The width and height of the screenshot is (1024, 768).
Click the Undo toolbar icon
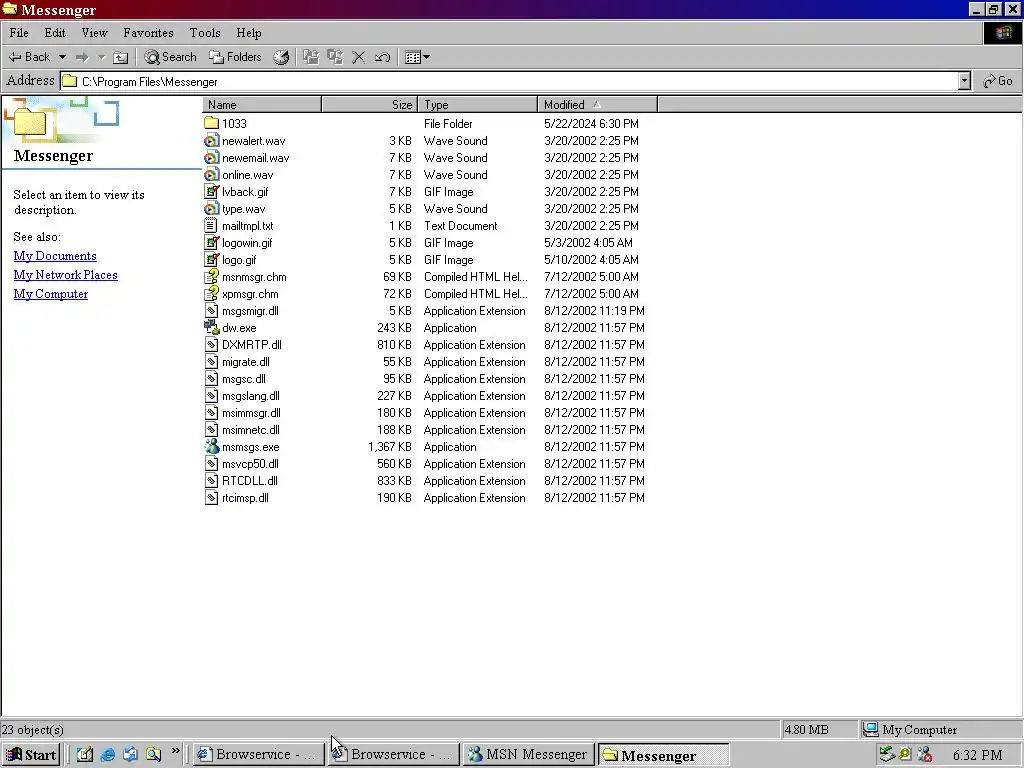(382, 57)
